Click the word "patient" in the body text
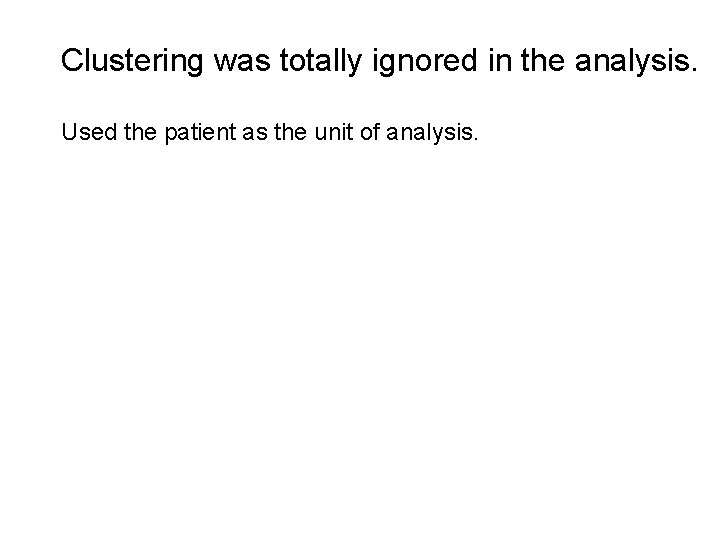This screenshot has width=720, height=540. [x=187, y=131]
